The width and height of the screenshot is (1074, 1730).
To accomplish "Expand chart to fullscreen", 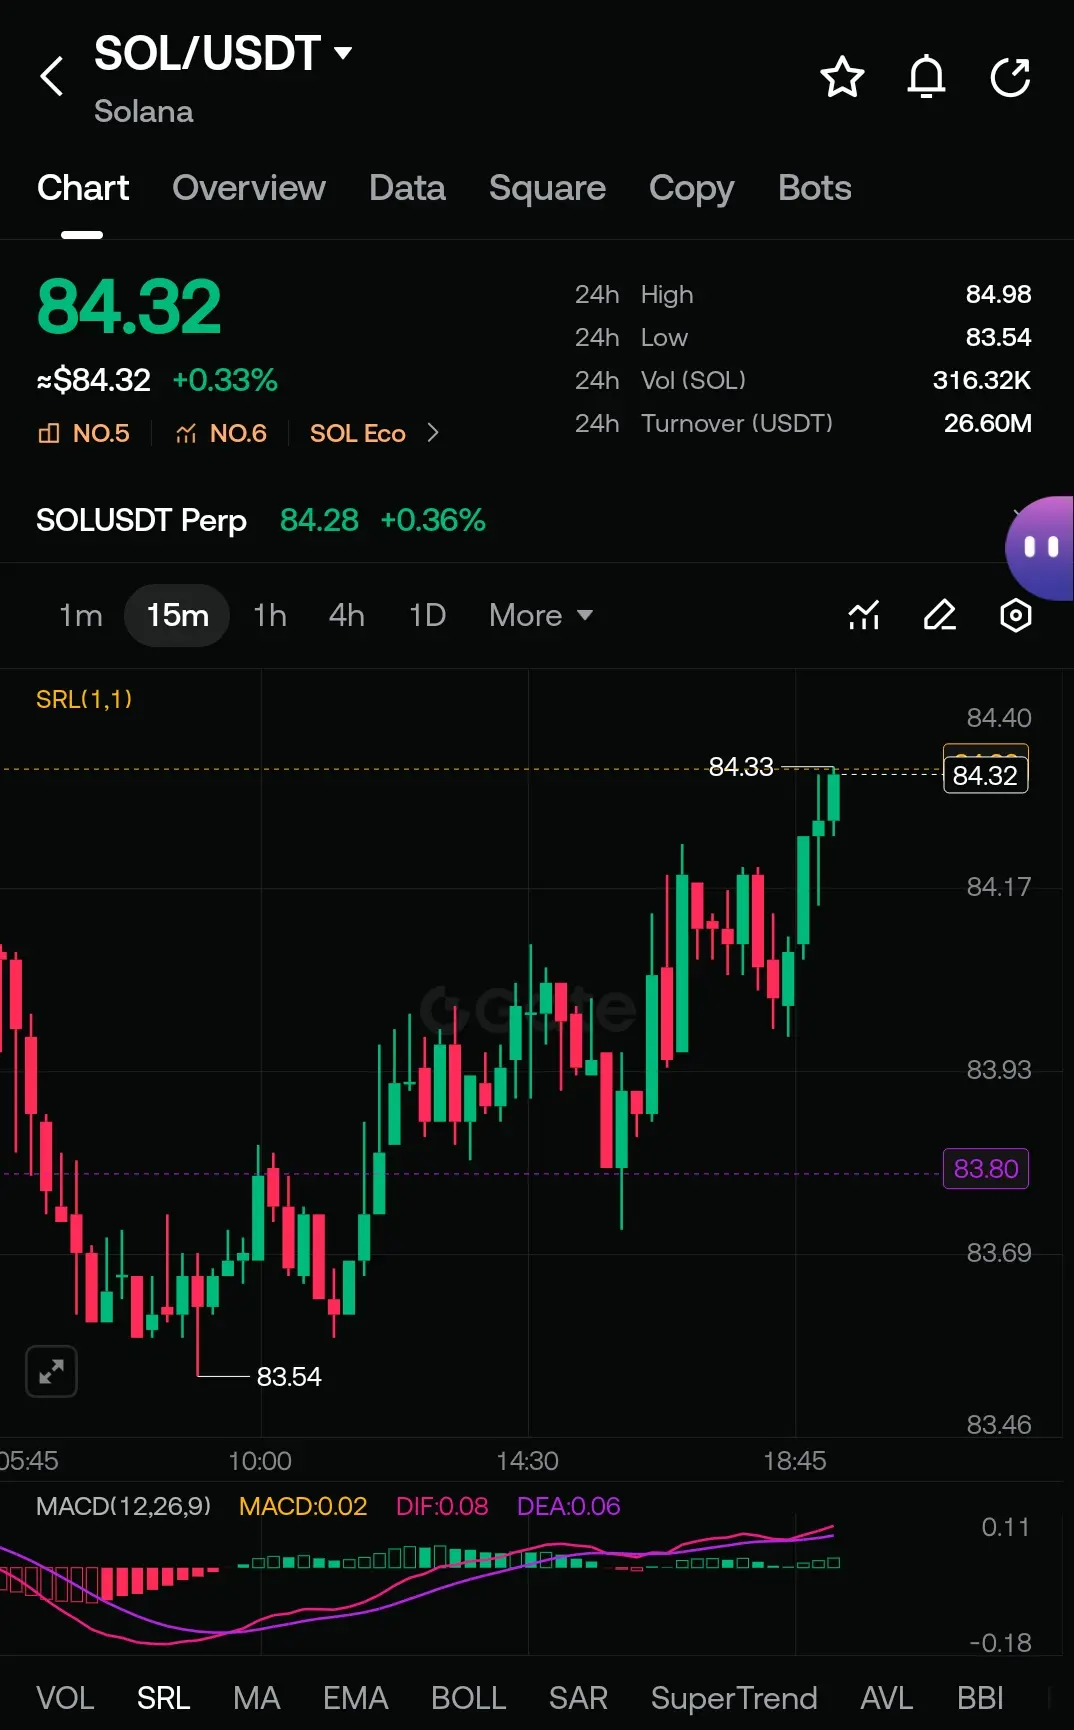I will [51, 1371].
